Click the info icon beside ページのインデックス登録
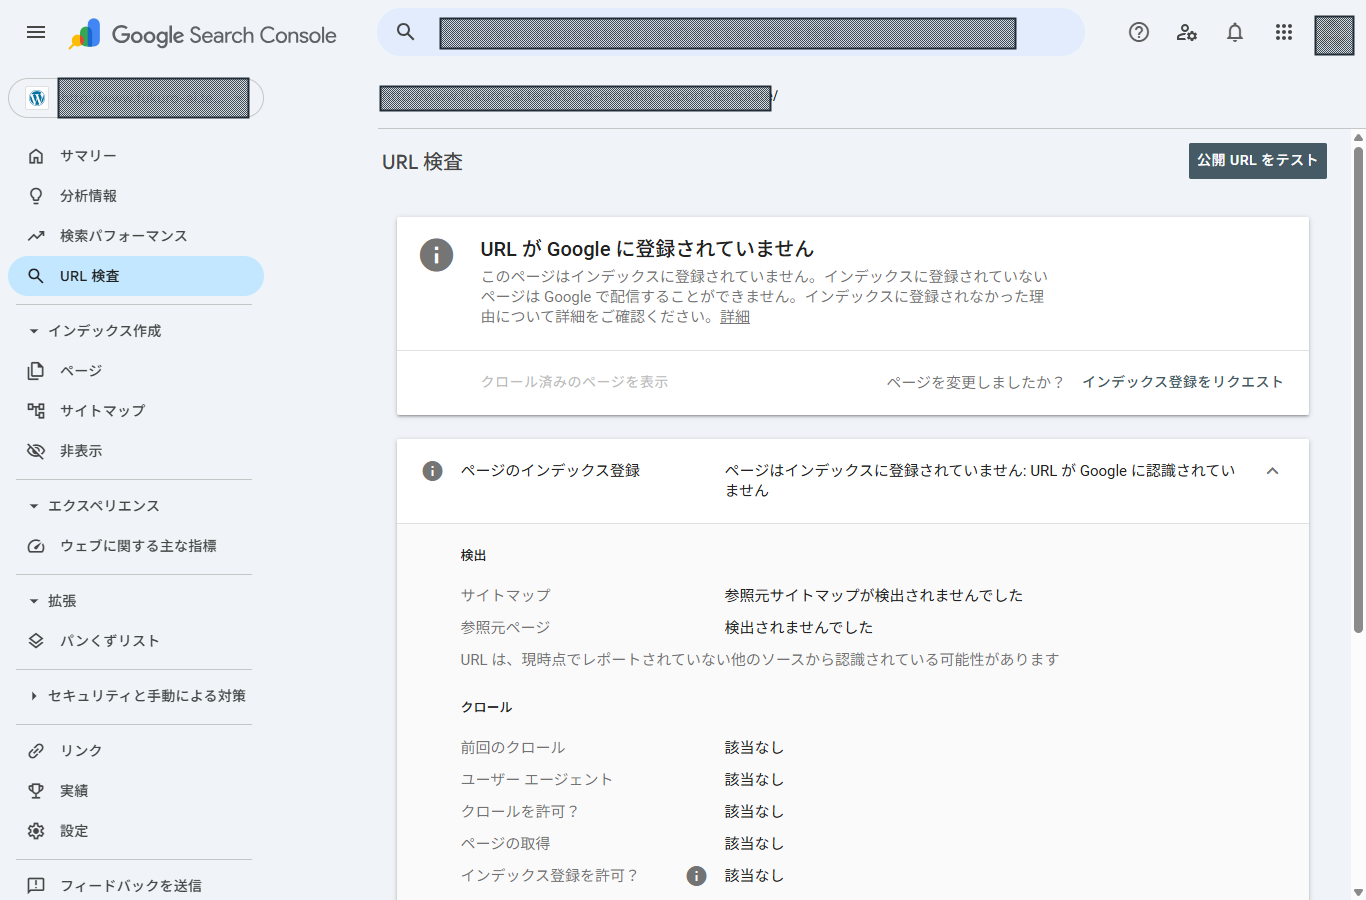 click(x=432, y=471)
